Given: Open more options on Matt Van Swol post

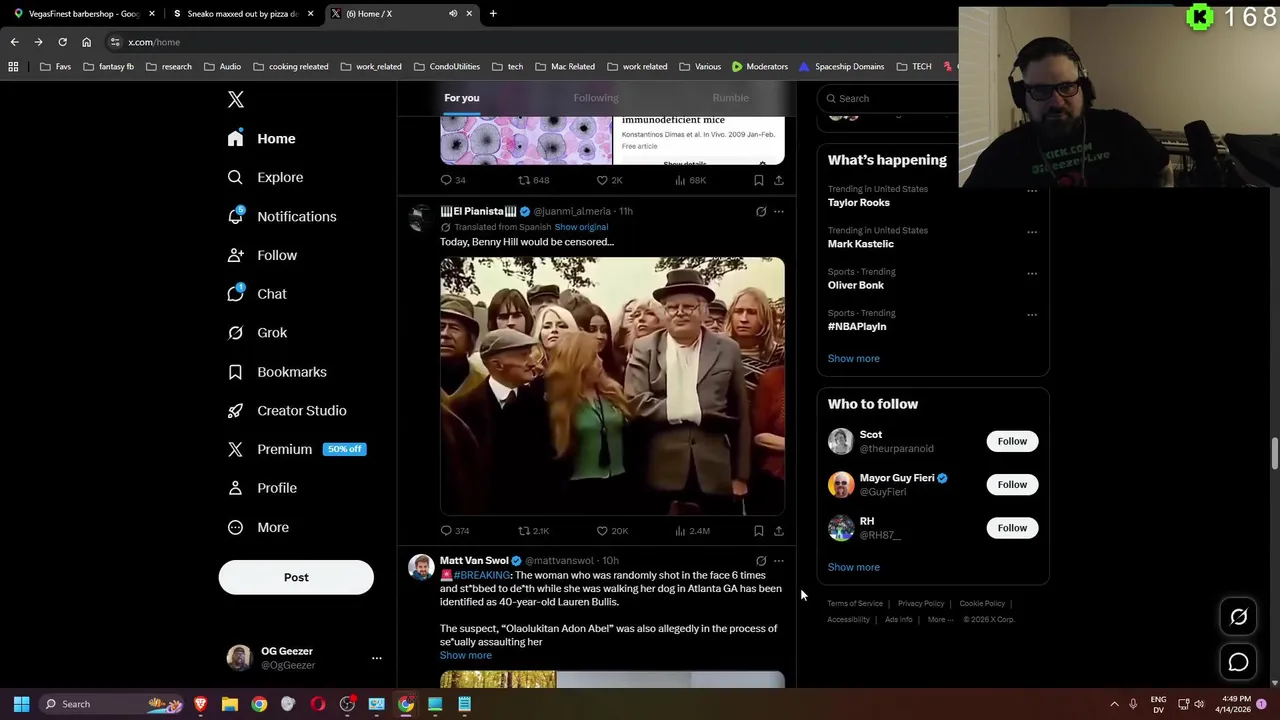Looking at the screenshot, I should click(778, 561).
